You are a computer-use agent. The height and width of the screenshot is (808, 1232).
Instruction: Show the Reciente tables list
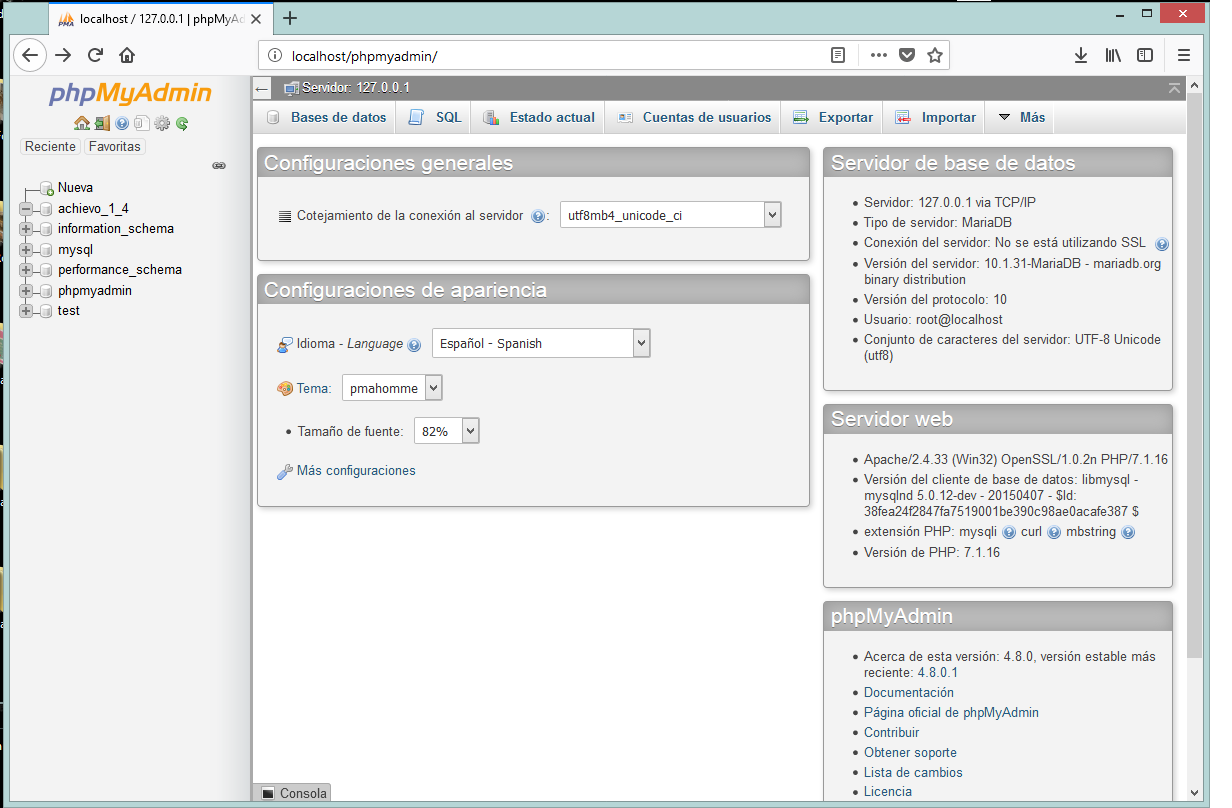click(x=50, y=147)
